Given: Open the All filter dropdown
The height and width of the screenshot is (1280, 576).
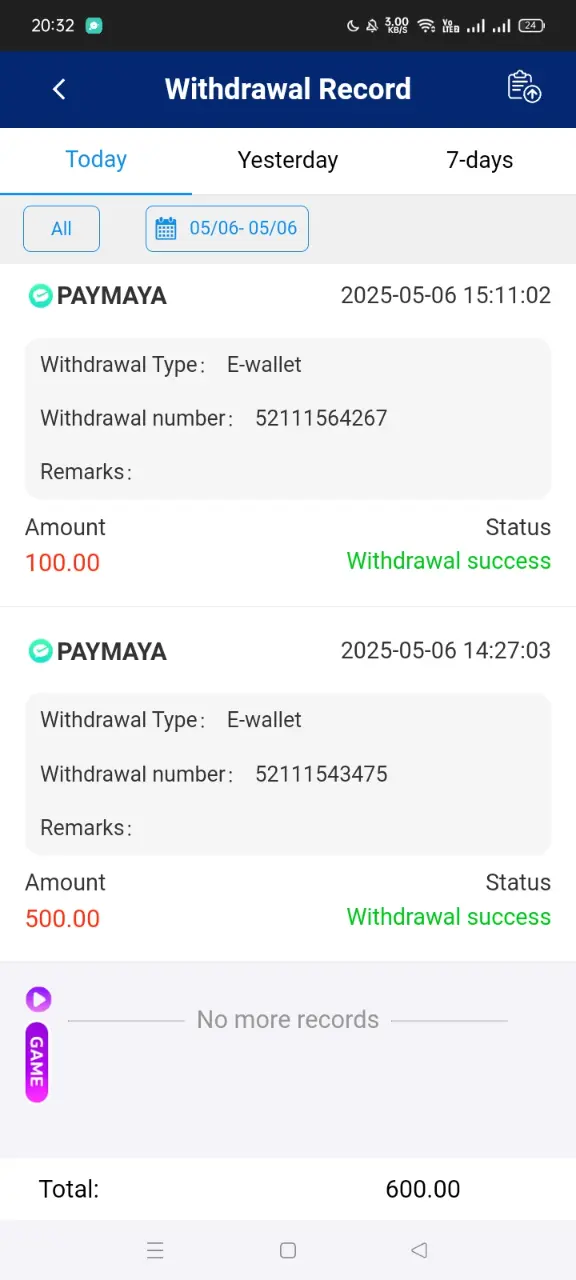Looking at the screenshot, I should (x=61, y=229).
